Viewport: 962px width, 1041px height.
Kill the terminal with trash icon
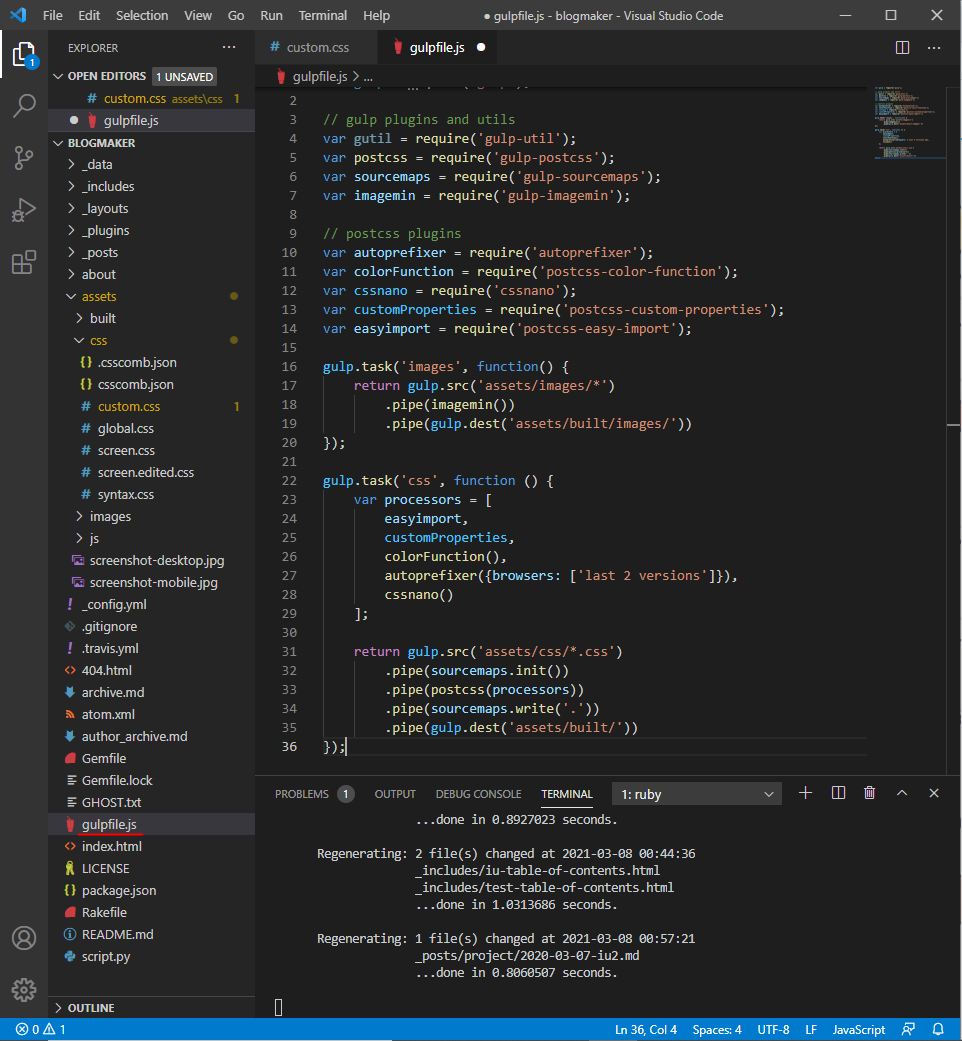tap(870, 793)
